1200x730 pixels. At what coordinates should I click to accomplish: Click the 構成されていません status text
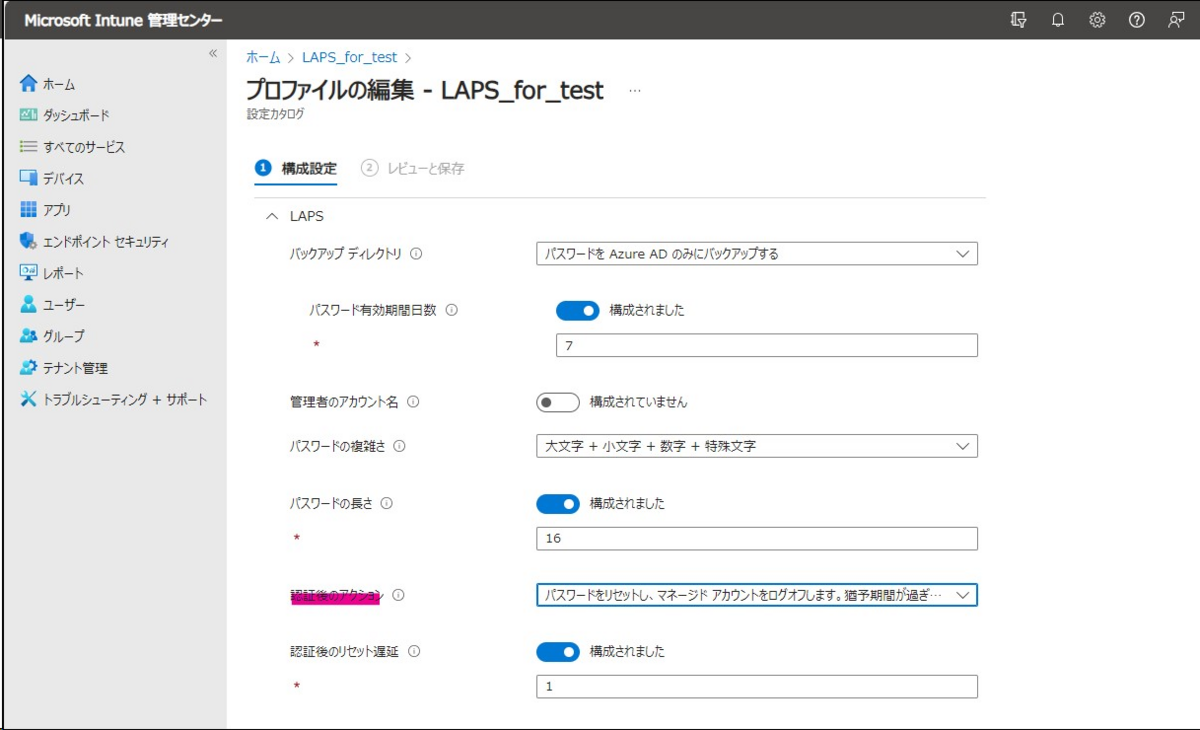coord(638,402)
